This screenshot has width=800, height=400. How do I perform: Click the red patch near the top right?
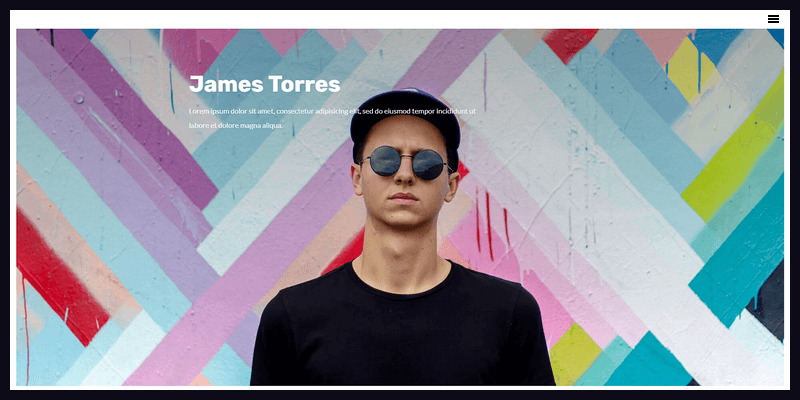569,42
